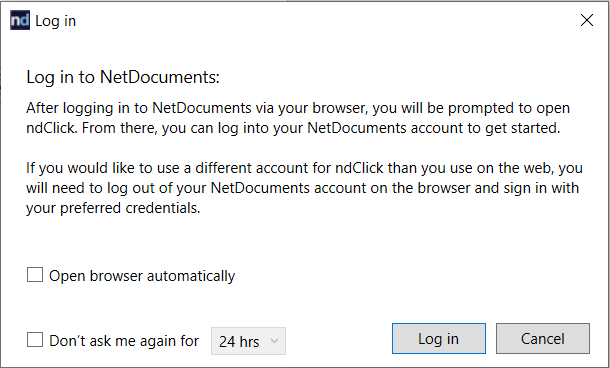
Task: Click paragraph starting 'If you would like to use'
Action: click(x=304, y=188)
